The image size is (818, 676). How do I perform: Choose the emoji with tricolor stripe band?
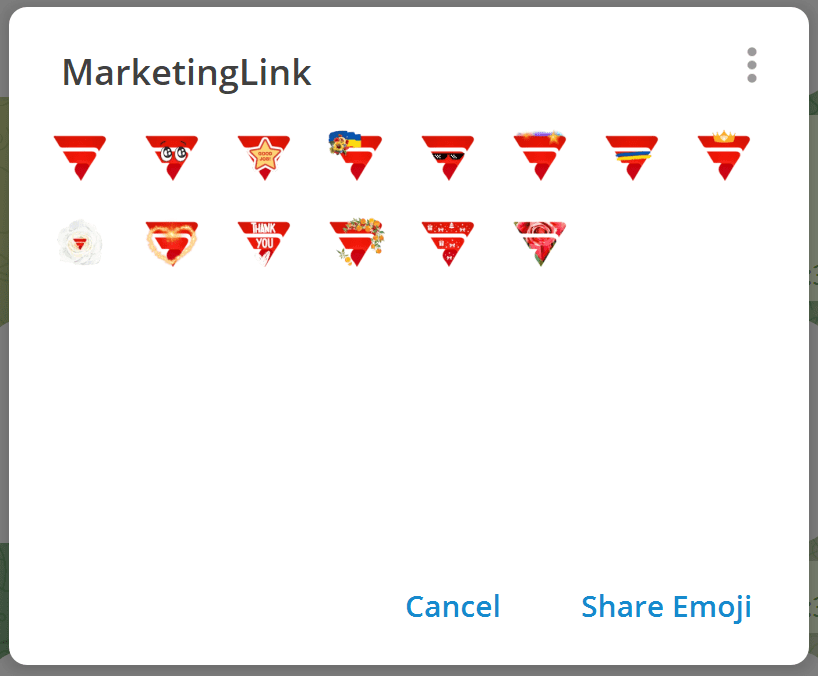pyautogui.click(x=631, y=157)
